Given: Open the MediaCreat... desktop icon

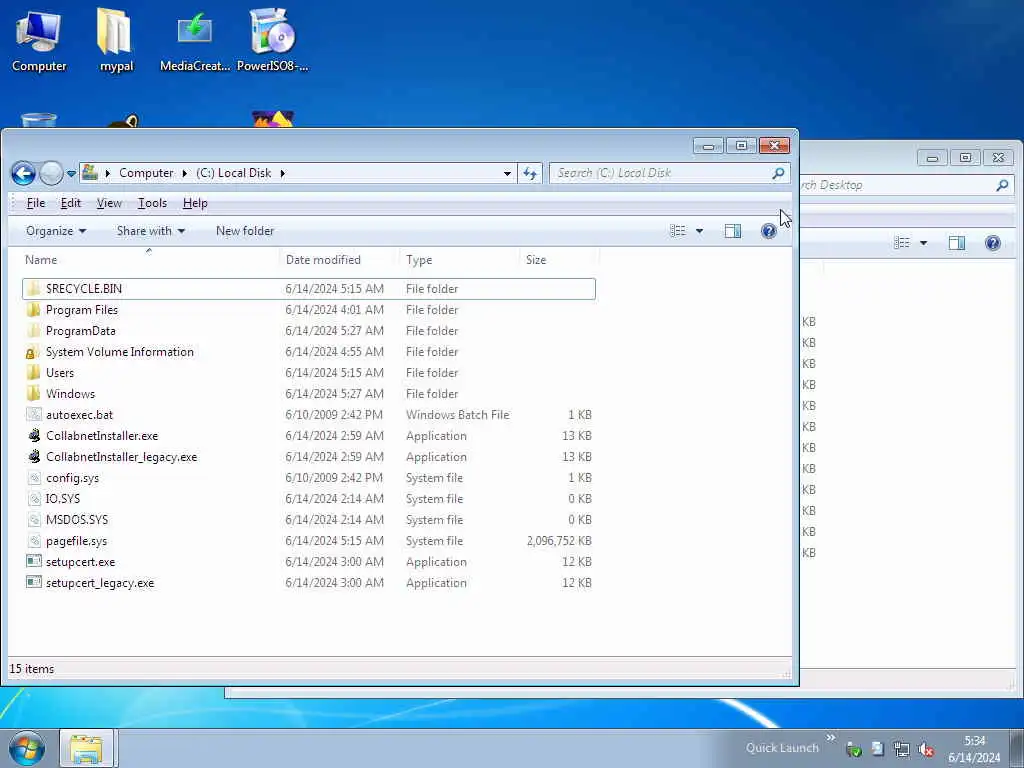Looking at the screenshot, I should pos(195,39).
